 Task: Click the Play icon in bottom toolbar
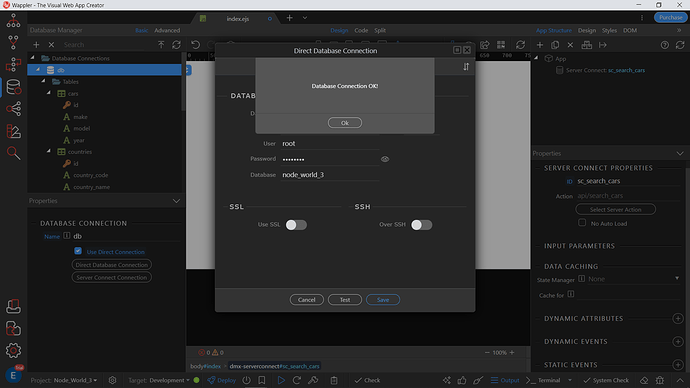(x=281, y=380)
